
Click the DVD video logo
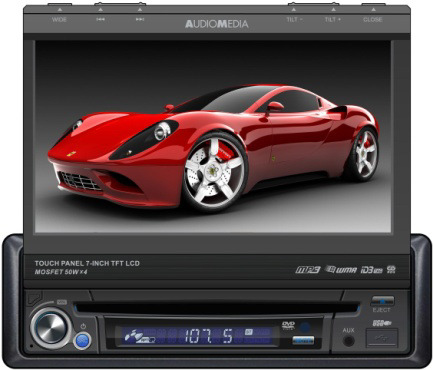288,325
